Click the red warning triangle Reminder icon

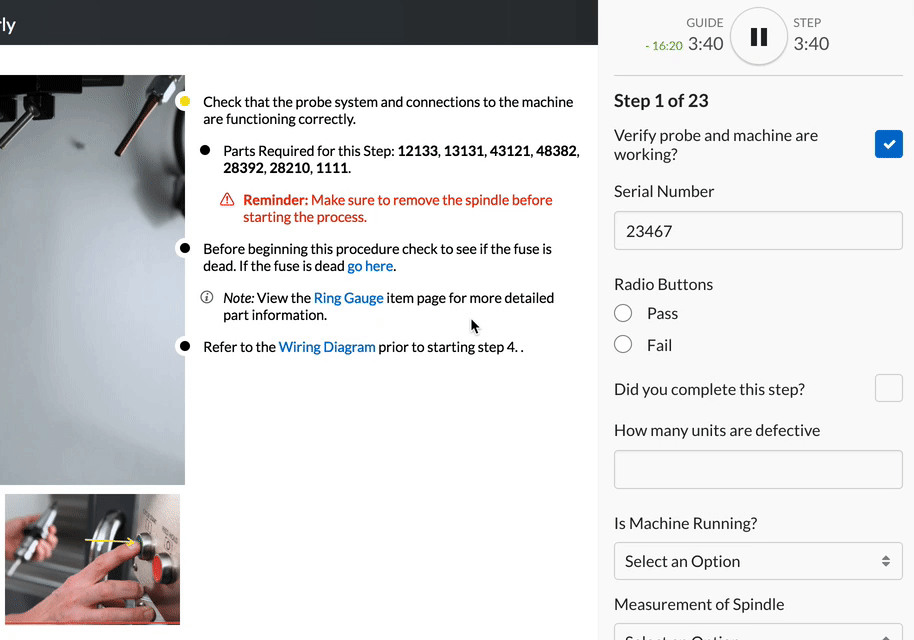(x=227, y=200)
